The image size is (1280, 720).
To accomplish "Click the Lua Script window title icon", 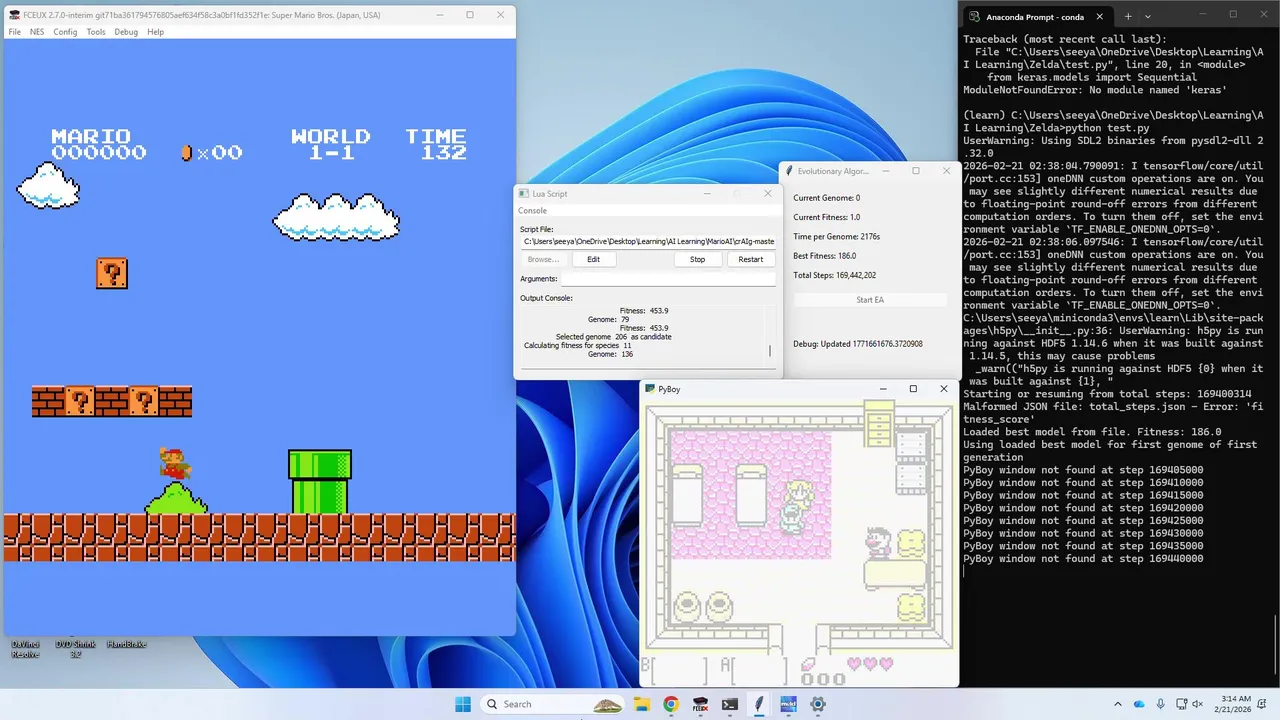I will (x=524, y=193).
